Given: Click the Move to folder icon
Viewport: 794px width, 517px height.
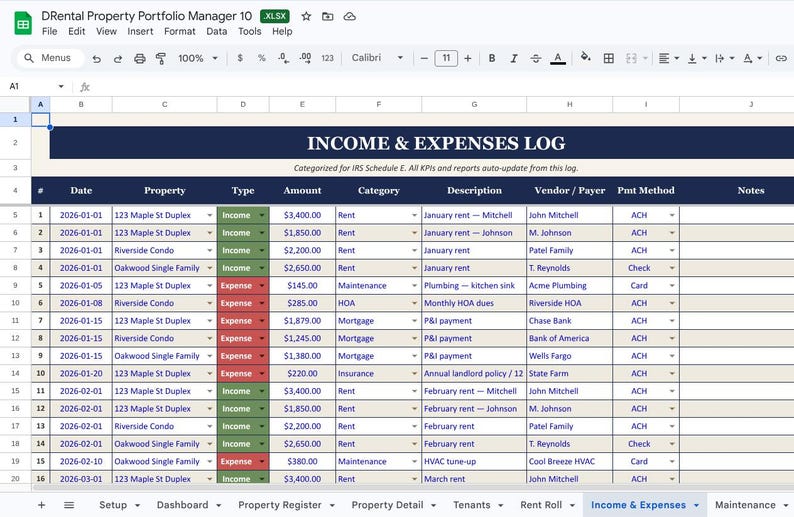Looking at the screenshot, I should click(328, 16).
